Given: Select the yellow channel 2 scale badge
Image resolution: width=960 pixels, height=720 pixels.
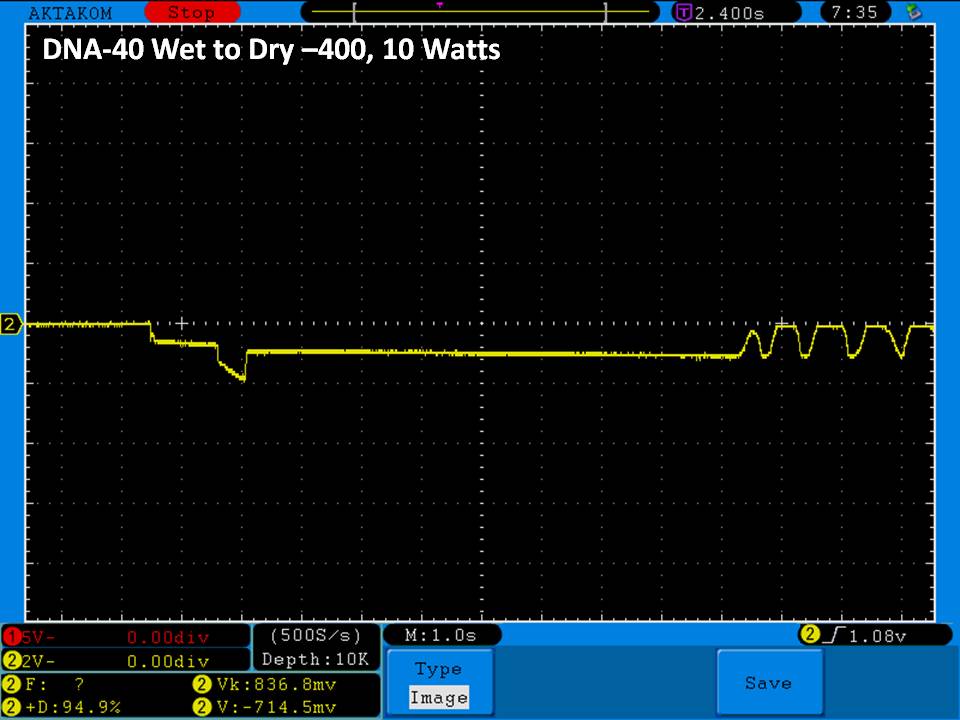Looking at the screenshot, I should tap(13, 661).
